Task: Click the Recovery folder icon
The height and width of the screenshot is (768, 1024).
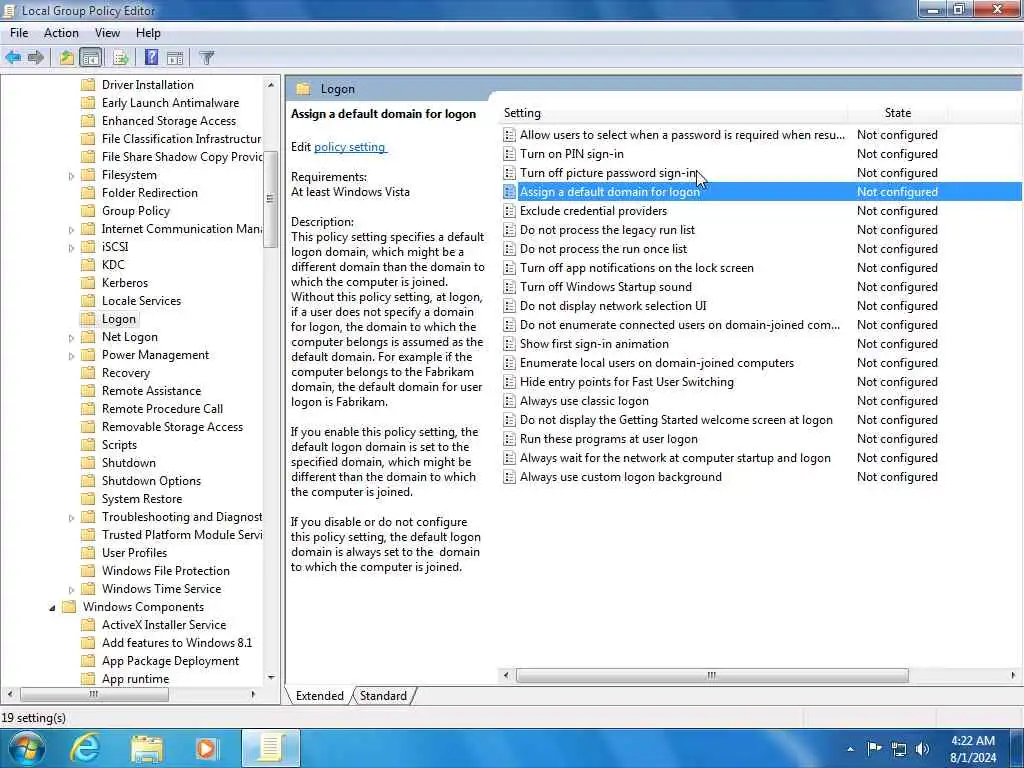Action: [88, 373]
